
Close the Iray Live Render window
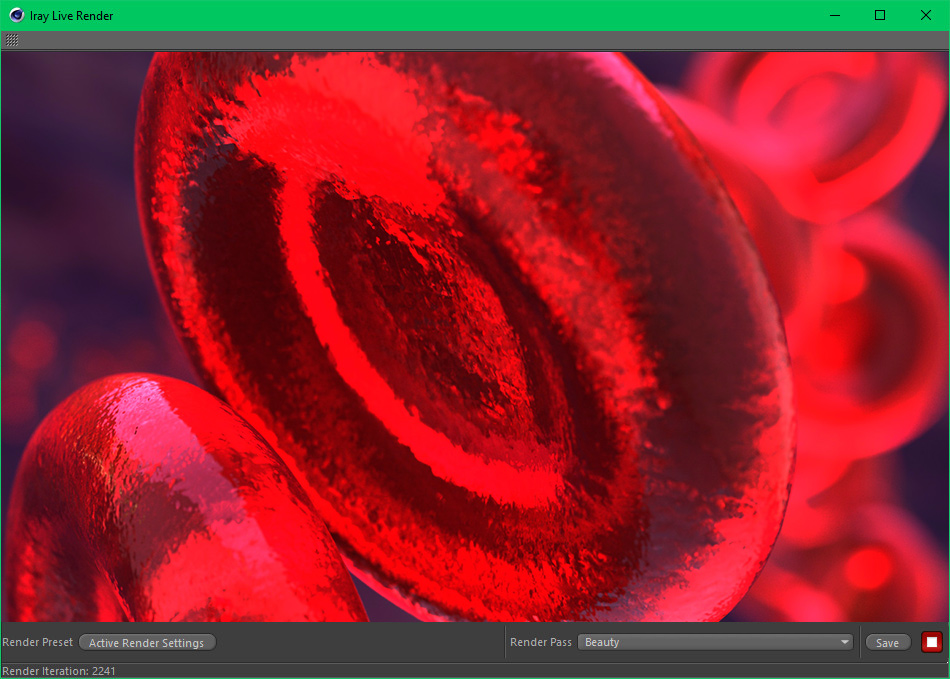coord(926,15)
